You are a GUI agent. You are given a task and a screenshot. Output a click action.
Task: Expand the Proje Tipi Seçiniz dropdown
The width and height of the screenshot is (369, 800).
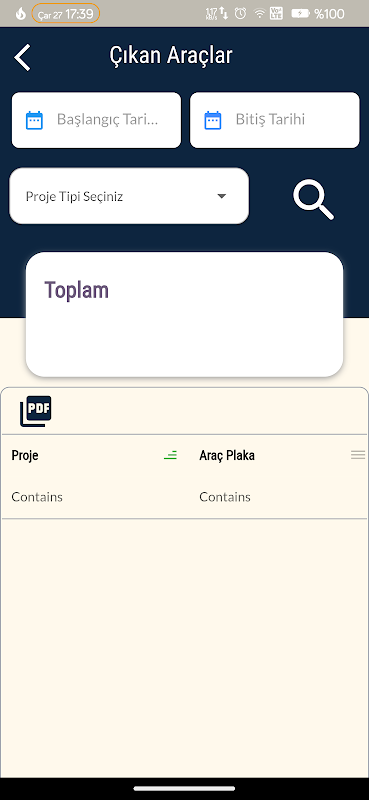coord(129,196)
